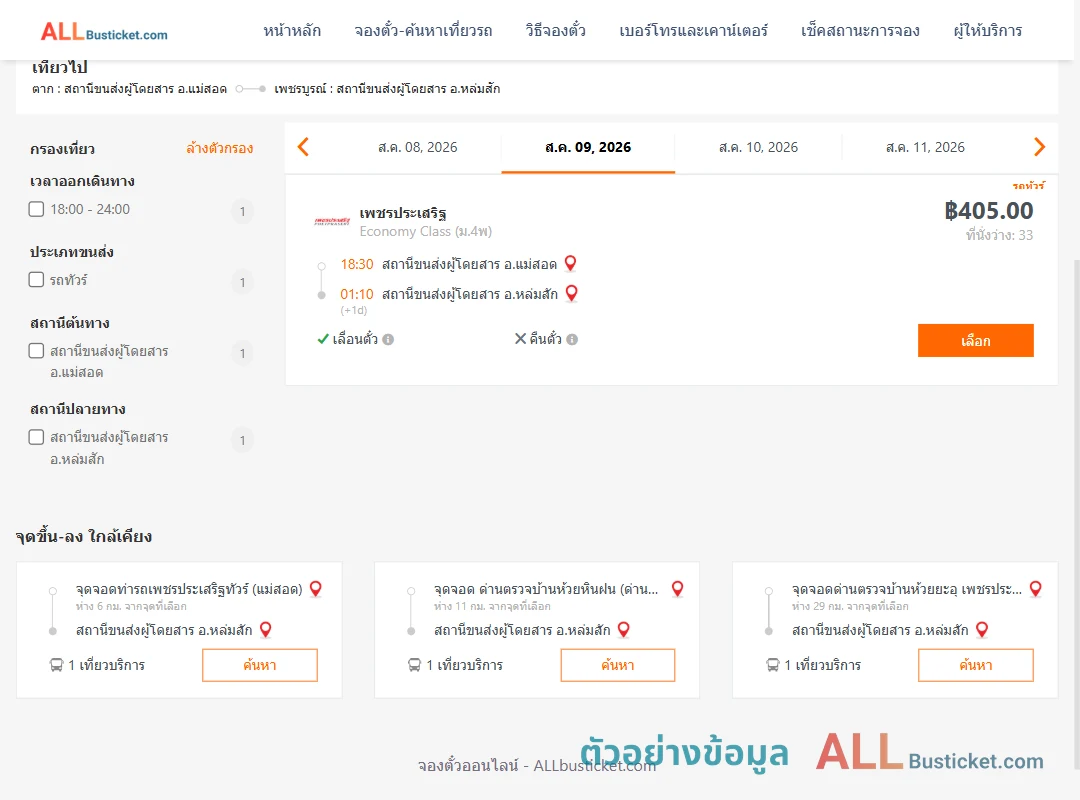
Task: Open the วิธีจองตั๋ว menu item
Action: (555, 30)
